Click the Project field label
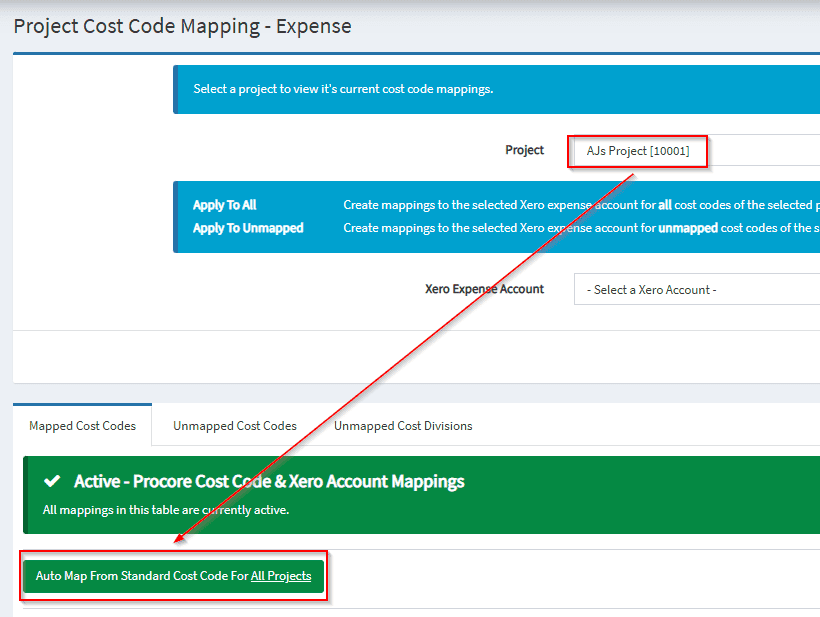 524,150
